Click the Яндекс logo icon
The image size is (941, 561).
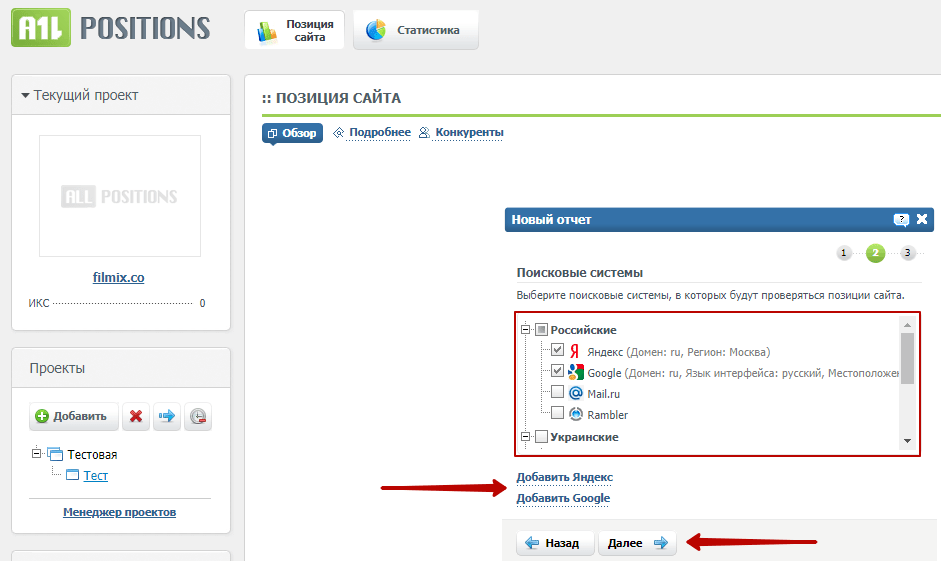pyautogui.click(x=575, y=351)
